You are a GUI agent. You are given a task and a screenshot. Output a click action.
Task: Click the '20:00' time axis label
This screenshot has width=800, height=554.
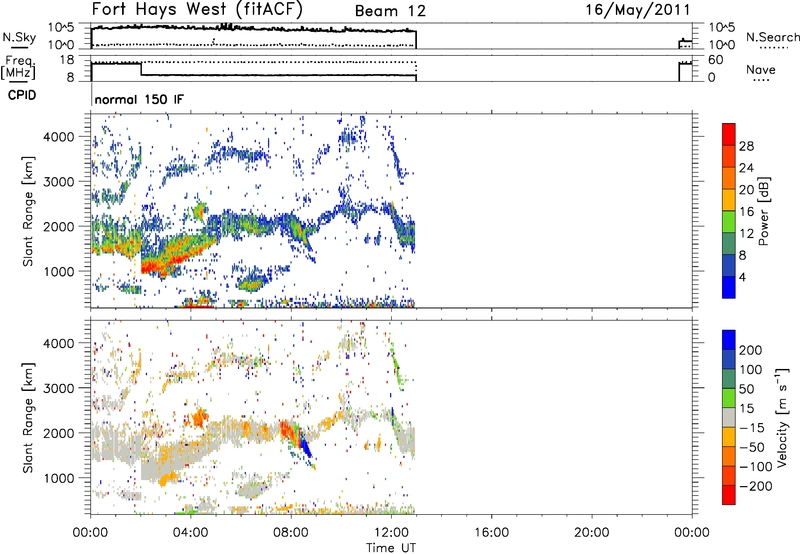point(592,533)
